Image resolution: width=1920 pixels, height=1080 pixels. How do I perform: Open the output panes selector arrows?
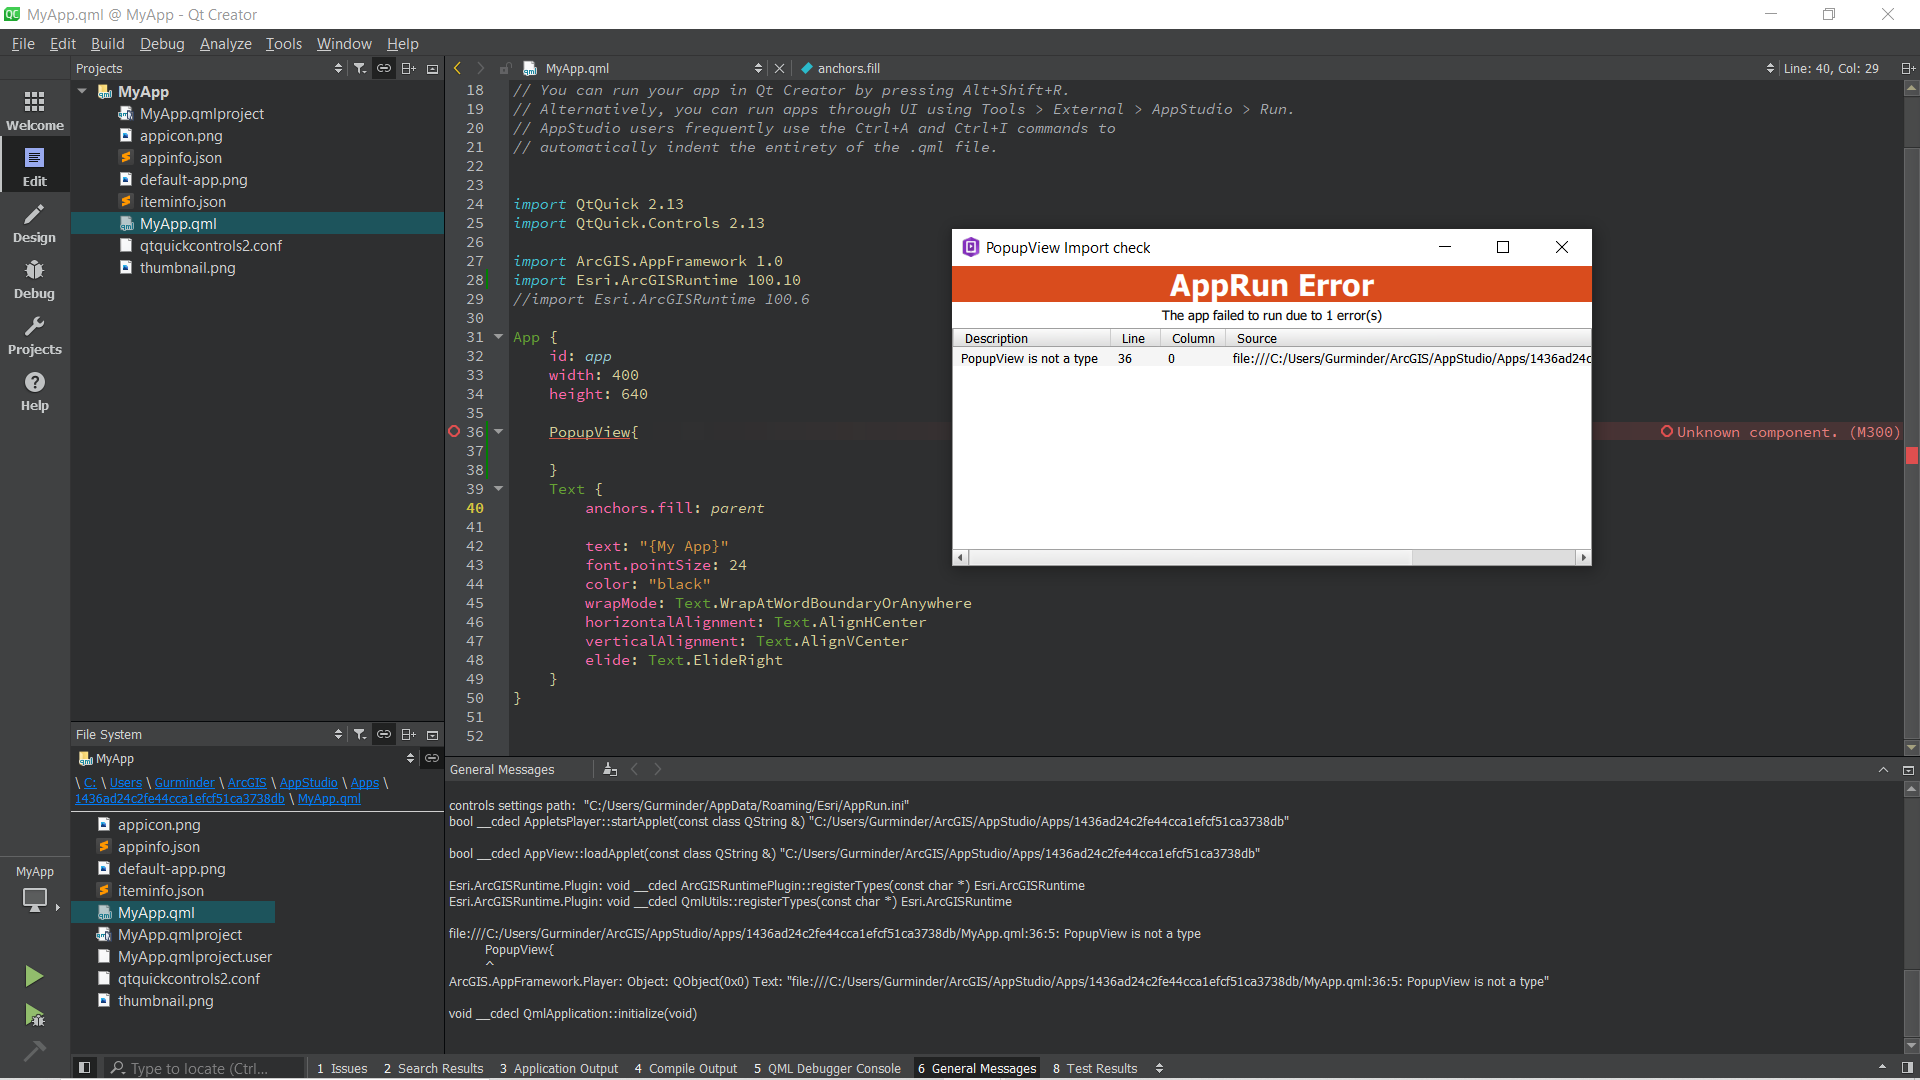1159,1068
